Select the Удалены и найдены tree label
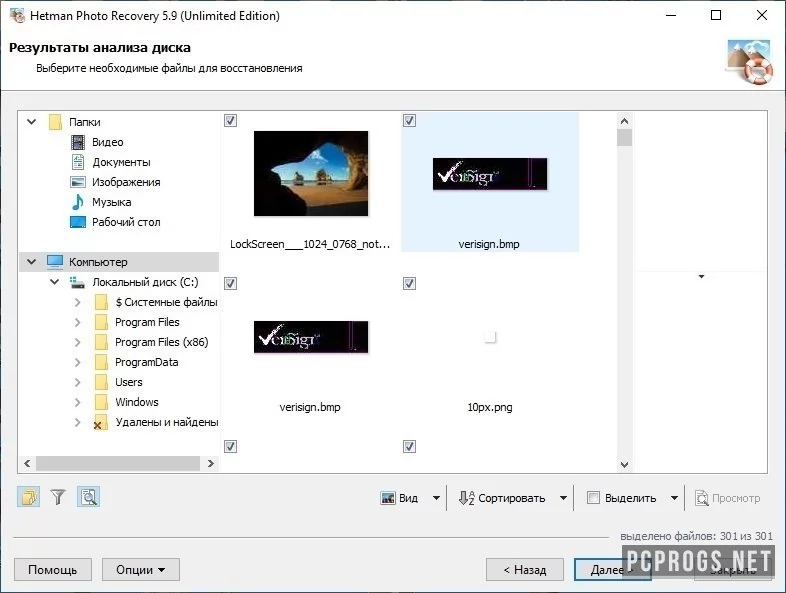 click(167, 423)
